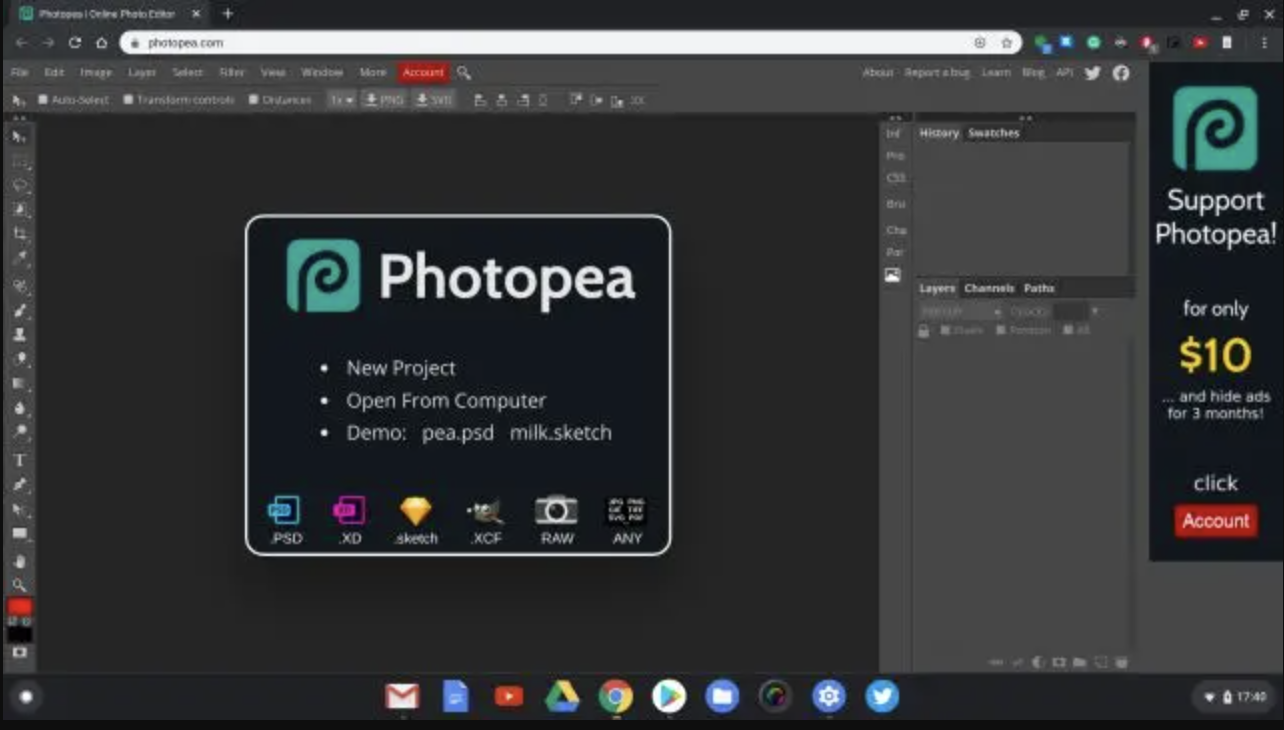Enable the Auto-Select checkbox
The image size is (1284, 730).
[x=43, y=100]
